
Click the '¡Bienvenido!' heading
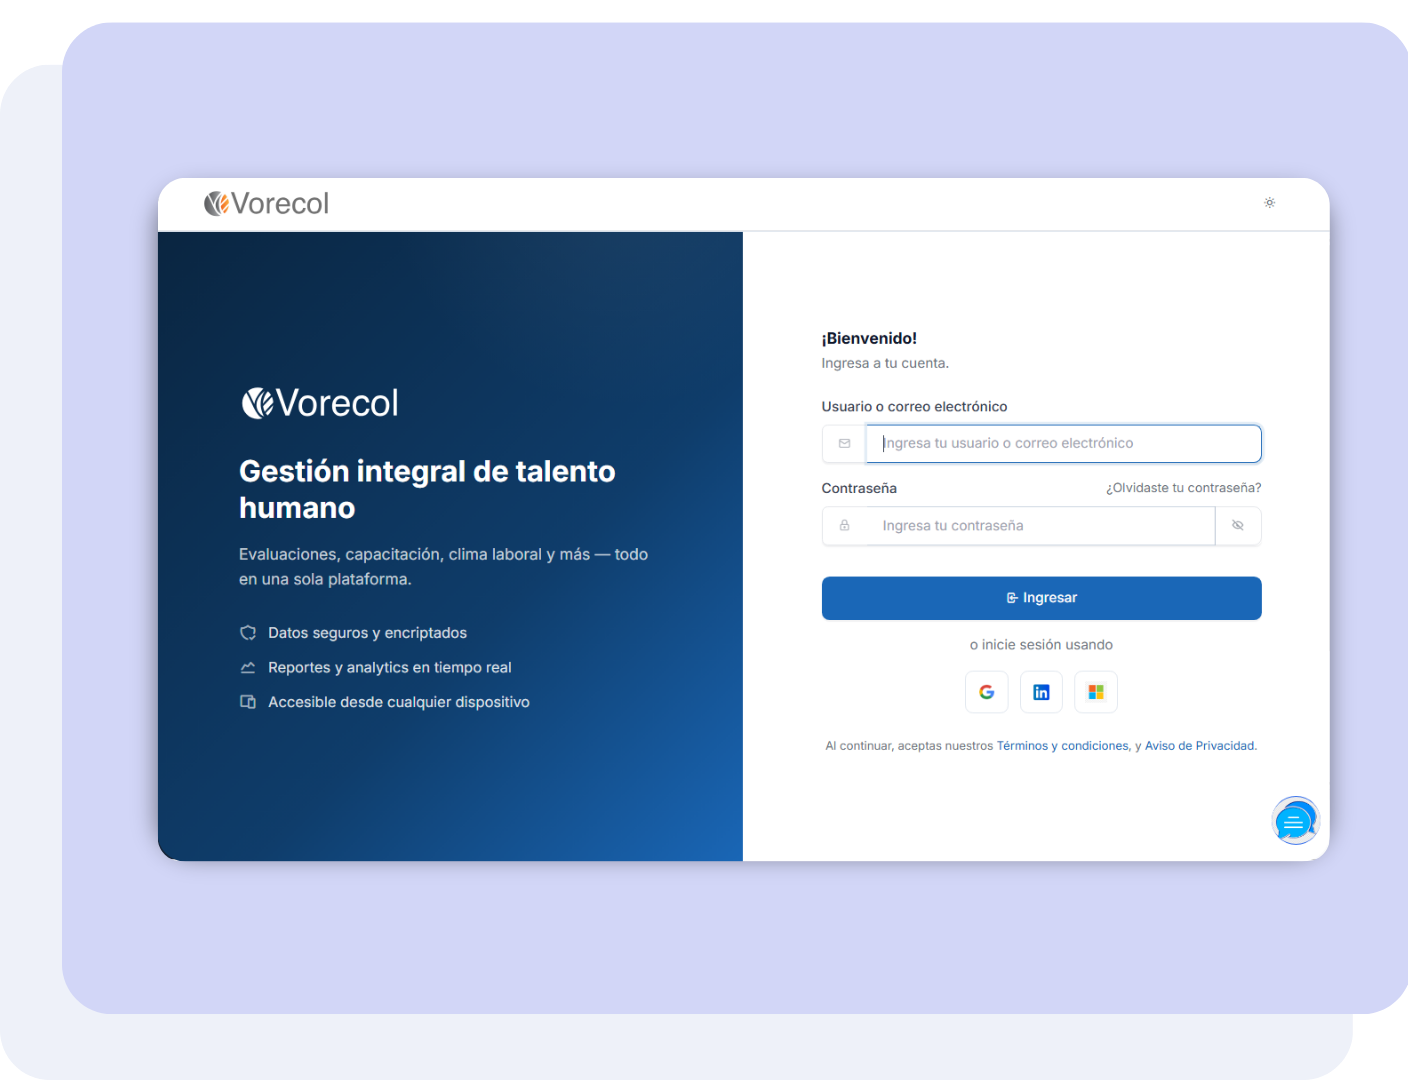[x=869, y=339]
